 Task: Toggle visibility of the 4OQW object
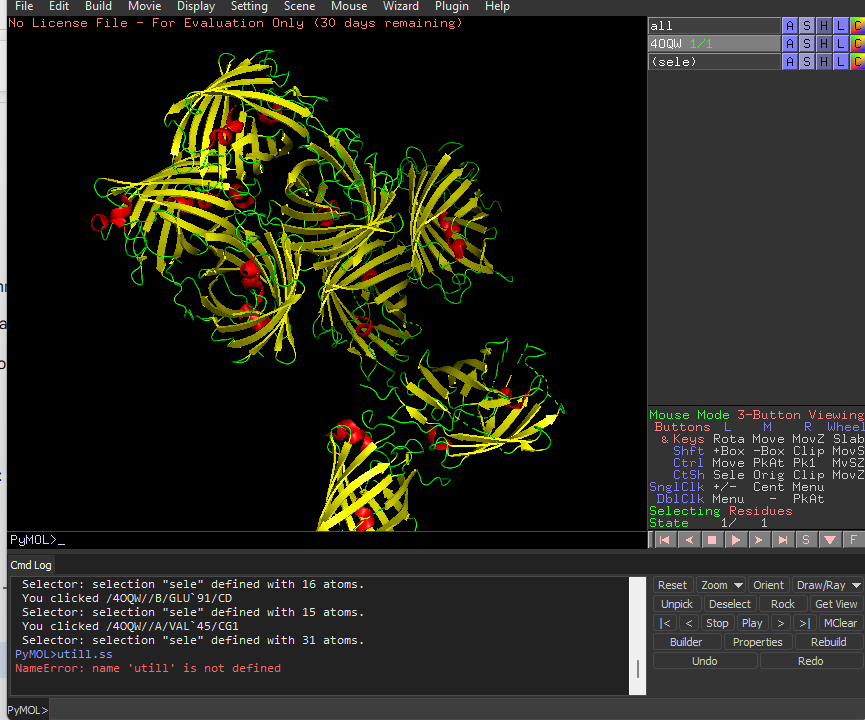pos(713,44)
